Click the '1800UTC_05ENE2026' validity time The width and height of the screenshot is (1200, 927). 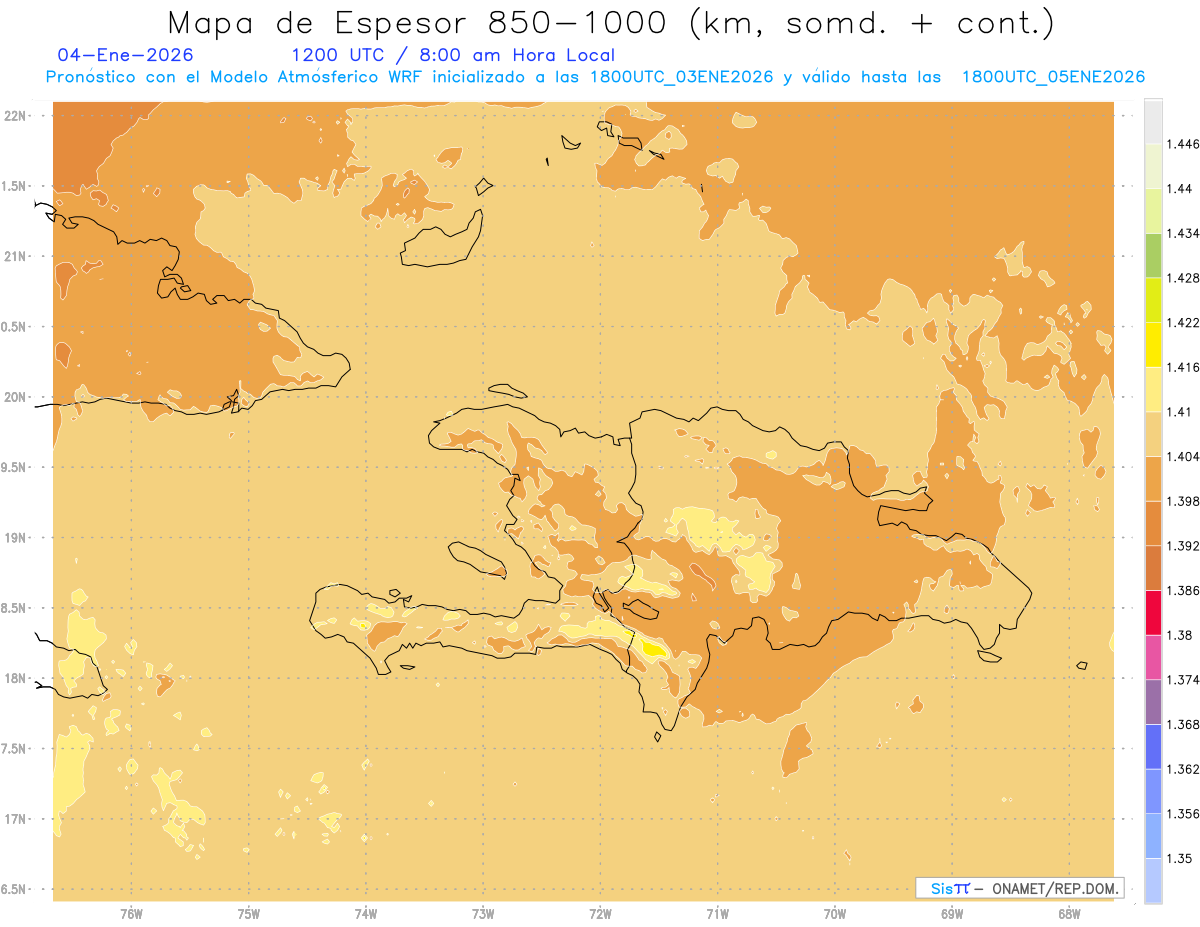(x=1053, y=78)
